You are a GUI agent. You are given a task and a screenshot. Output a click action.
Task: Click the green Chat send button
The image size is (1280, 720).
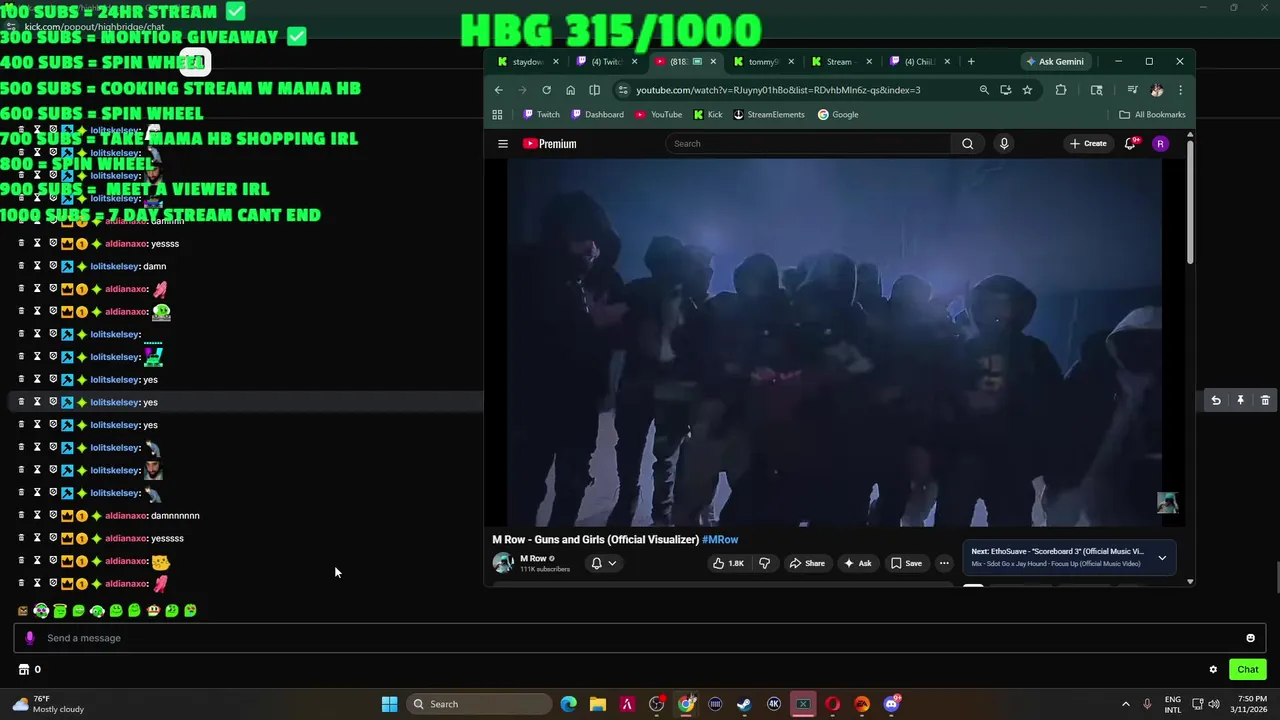1247,670
